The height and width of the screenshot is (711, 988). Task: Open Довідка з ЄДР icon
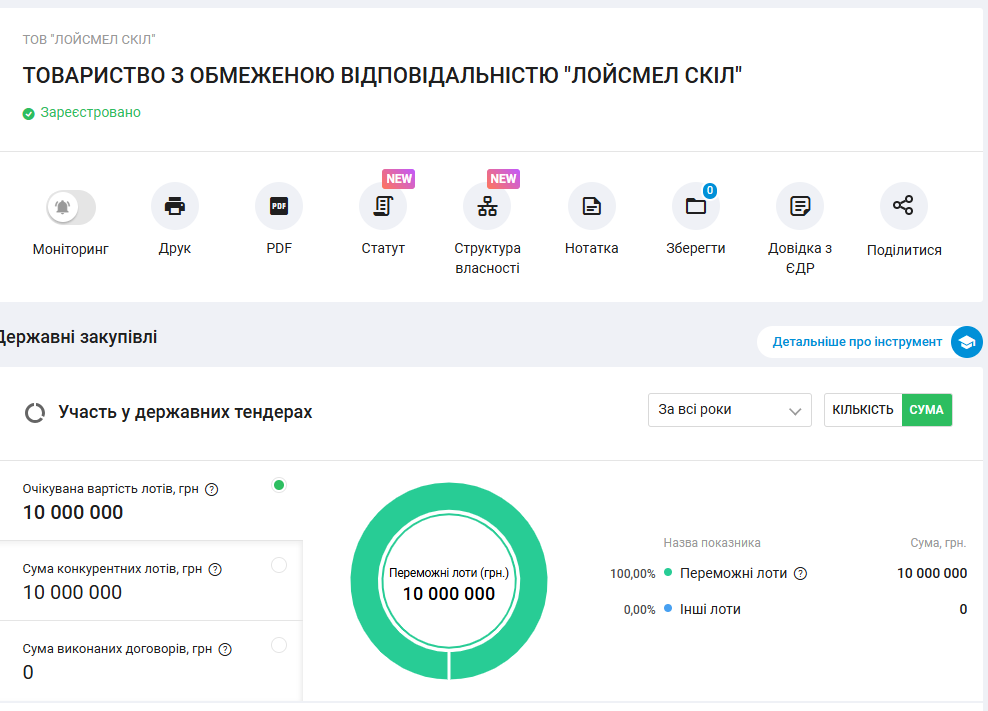coord(800,207)
